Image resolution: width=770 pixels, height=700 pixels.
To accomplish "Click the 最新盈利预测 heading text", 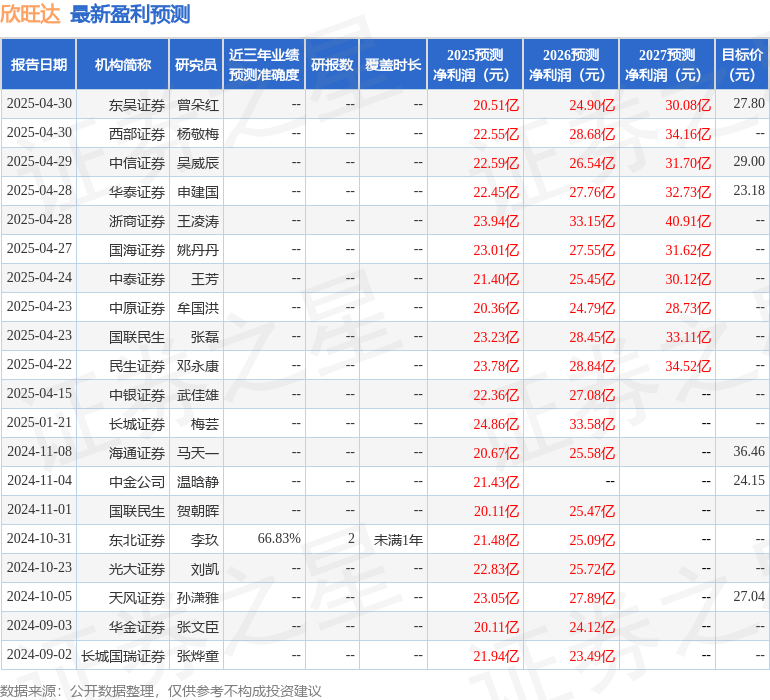I will pos(130,14).
